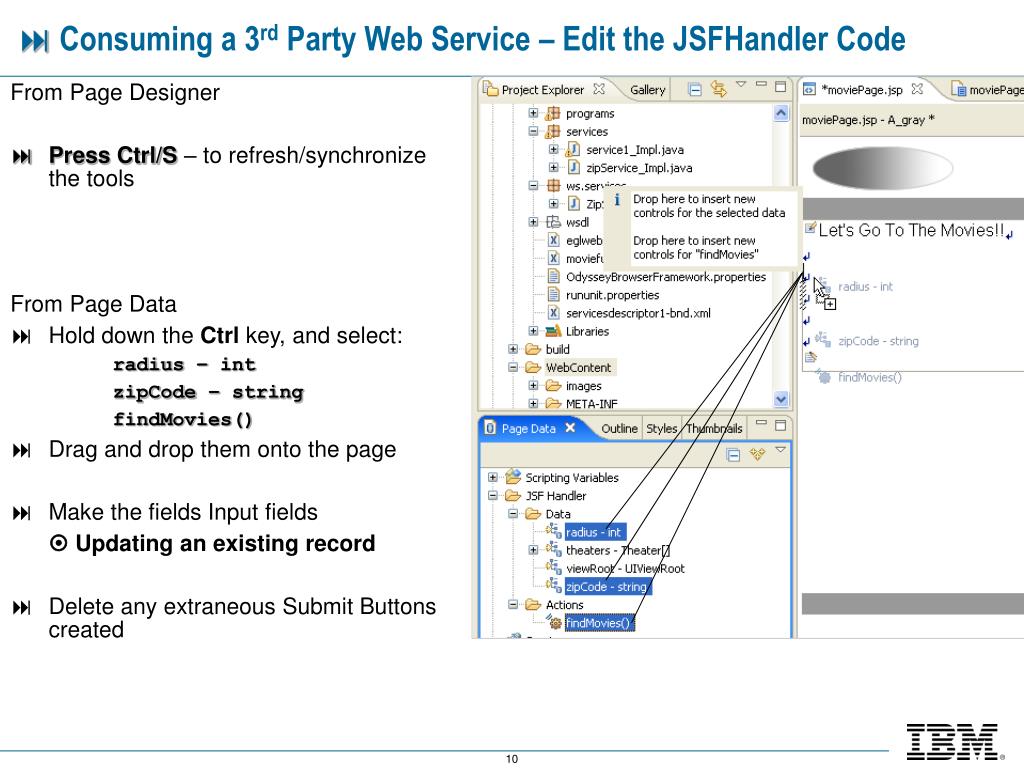Click Scripting Variables folder icon
The image size is (1024, 768).
[x=513, y=477]
